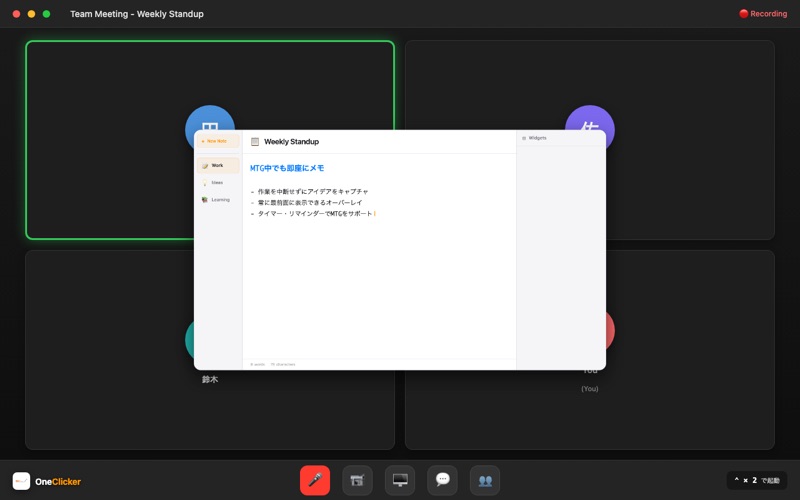Click the keyboard shortcut hint badge
This screenshot has width=800, height=500.
coord(757,480)
